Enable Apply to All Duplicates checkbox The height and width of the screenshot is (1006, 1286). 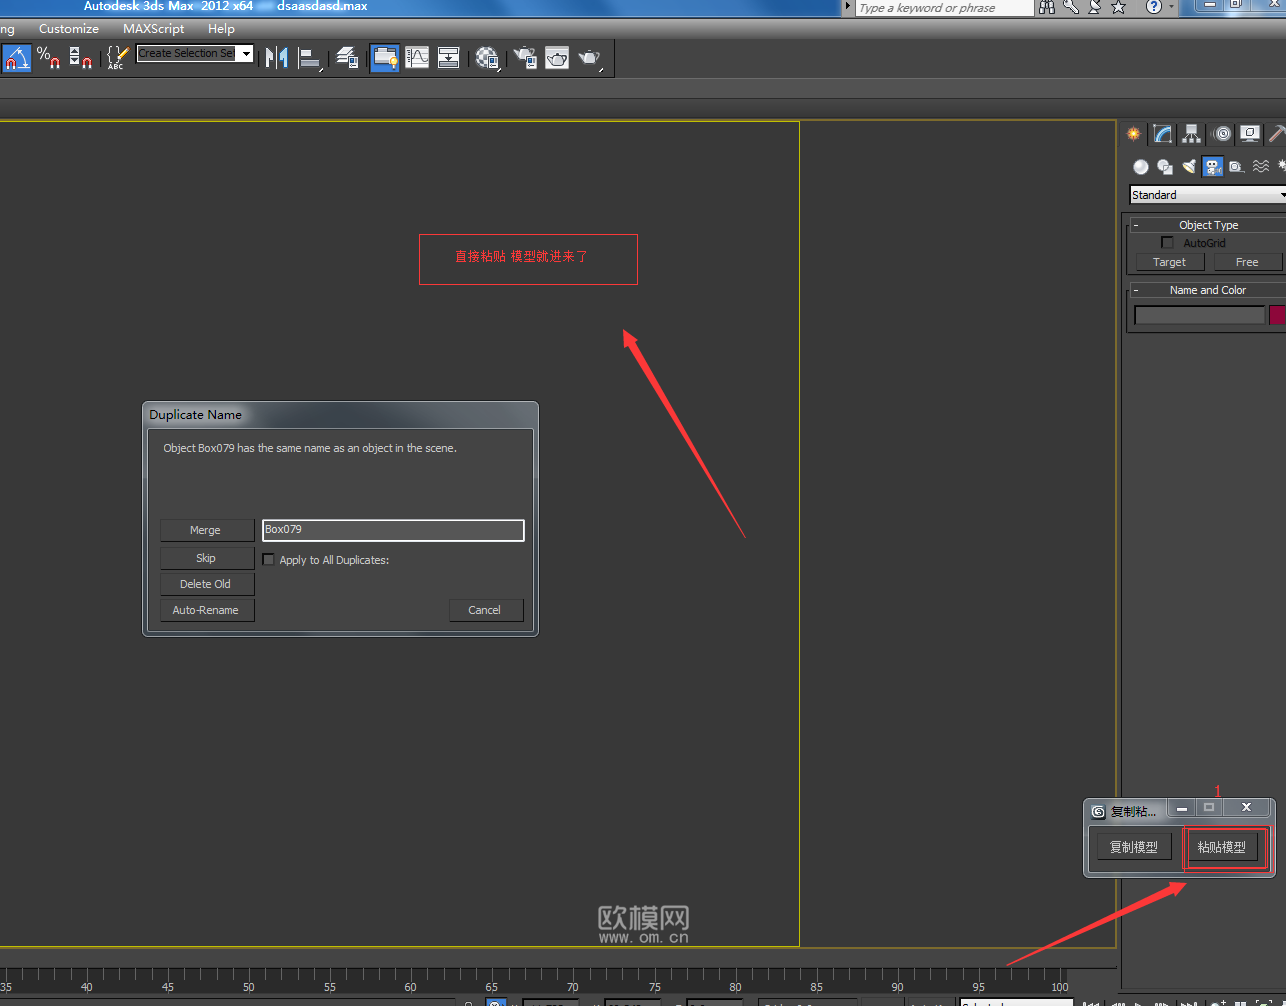(x=268, y=560)
